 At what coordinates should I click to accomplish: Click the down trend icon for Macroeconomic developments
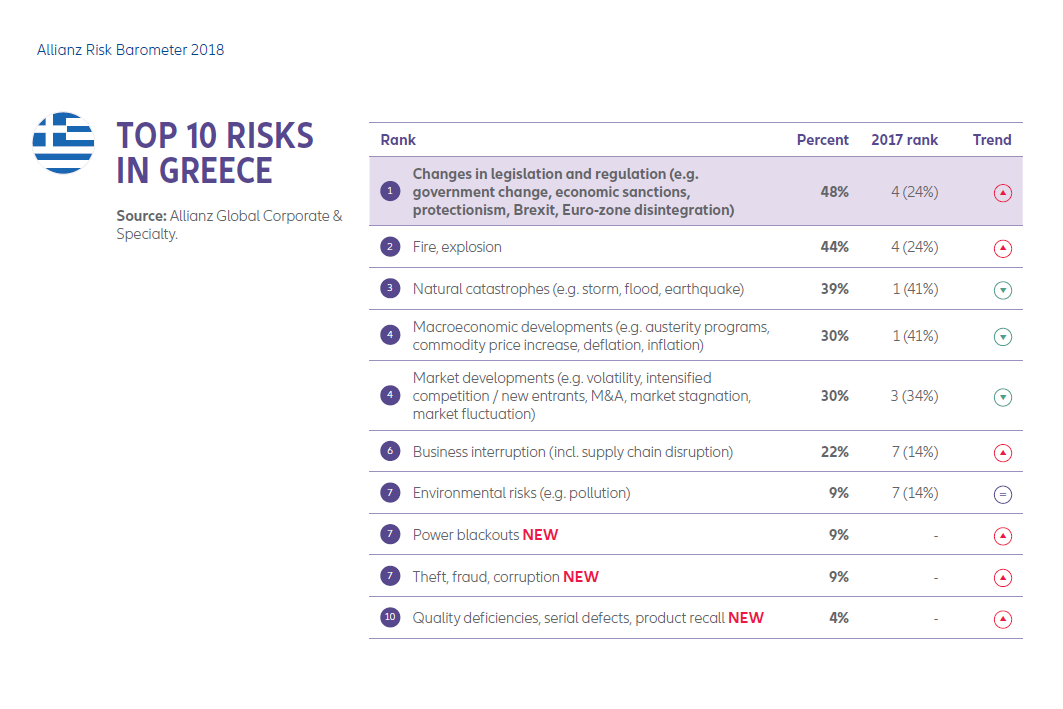[x=1003, y=337]
